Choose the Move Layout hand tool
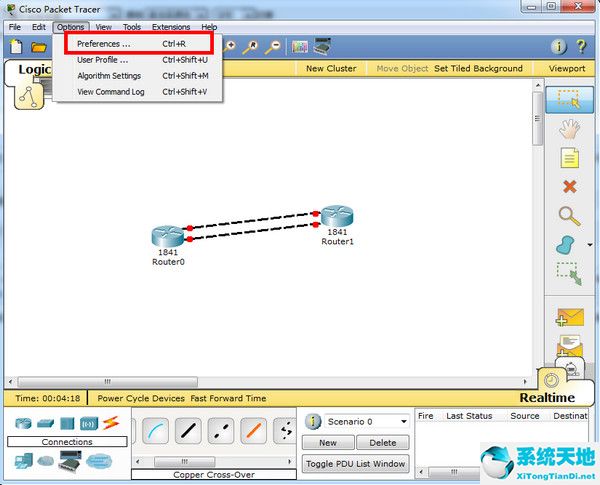 [569, 129]
